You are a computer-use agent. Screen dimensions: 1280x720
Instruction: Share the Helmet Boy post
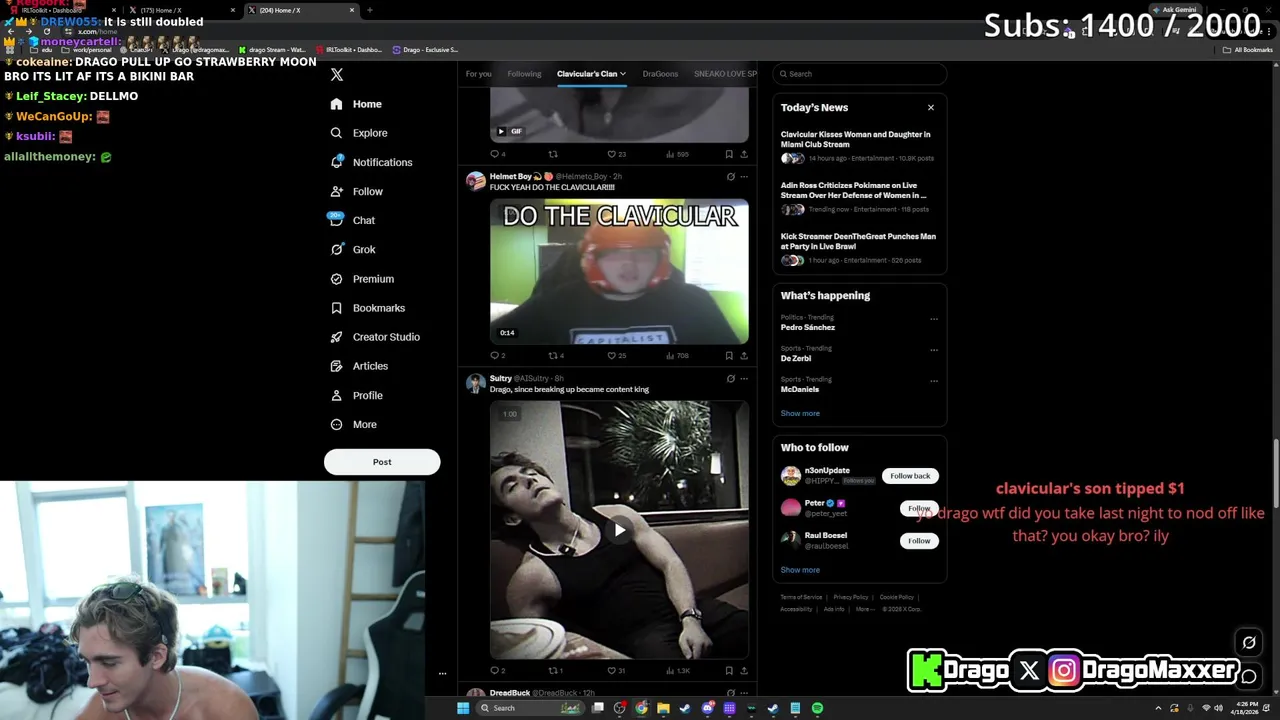click(x=744, y=355)
